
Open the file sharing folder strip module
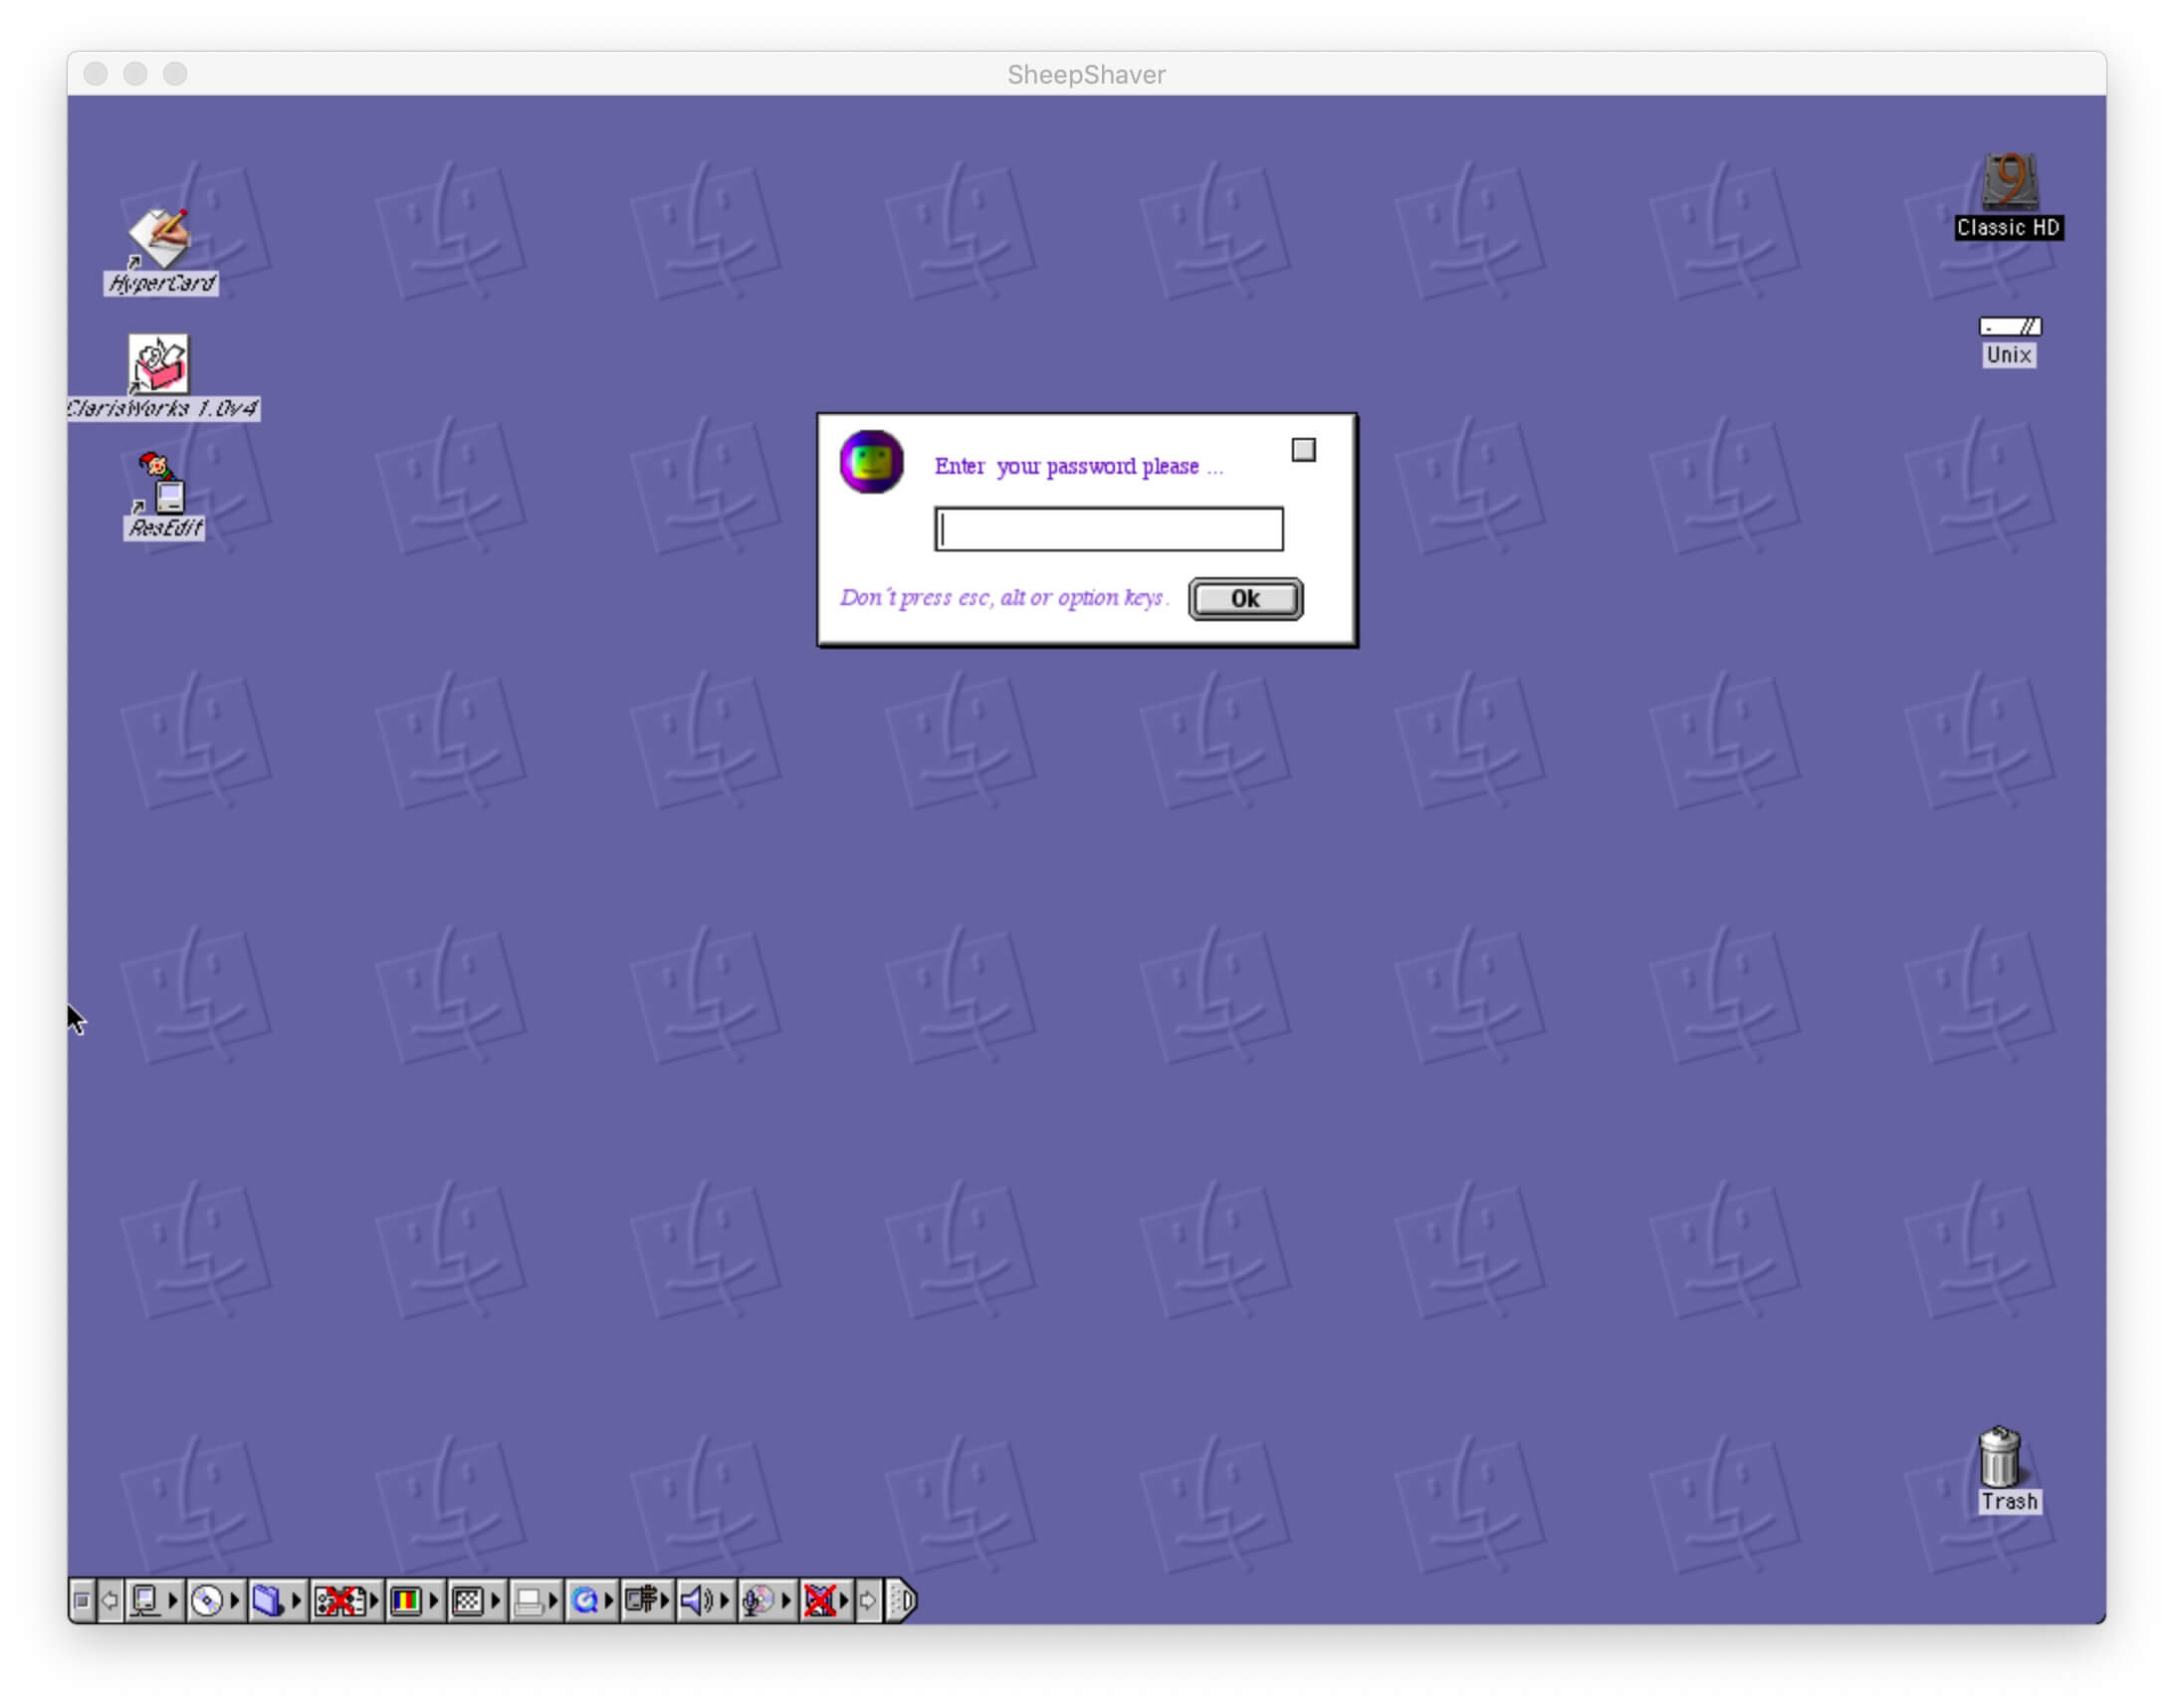coord(267,1601)
